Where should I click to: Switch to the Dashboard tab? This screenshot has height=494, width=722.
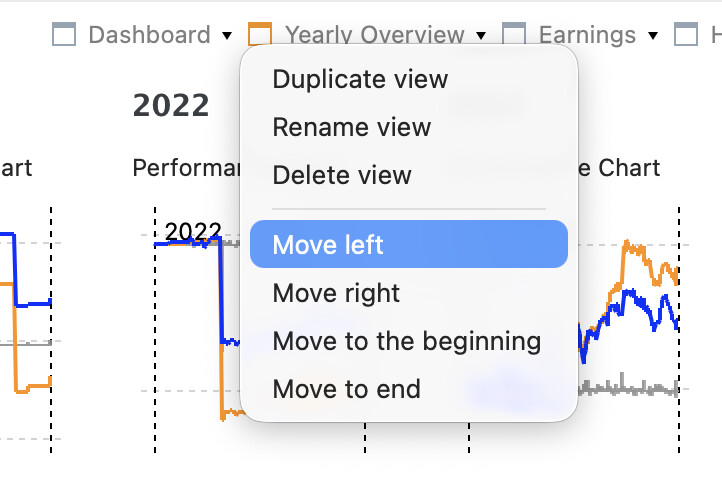[x=149, y=35]
